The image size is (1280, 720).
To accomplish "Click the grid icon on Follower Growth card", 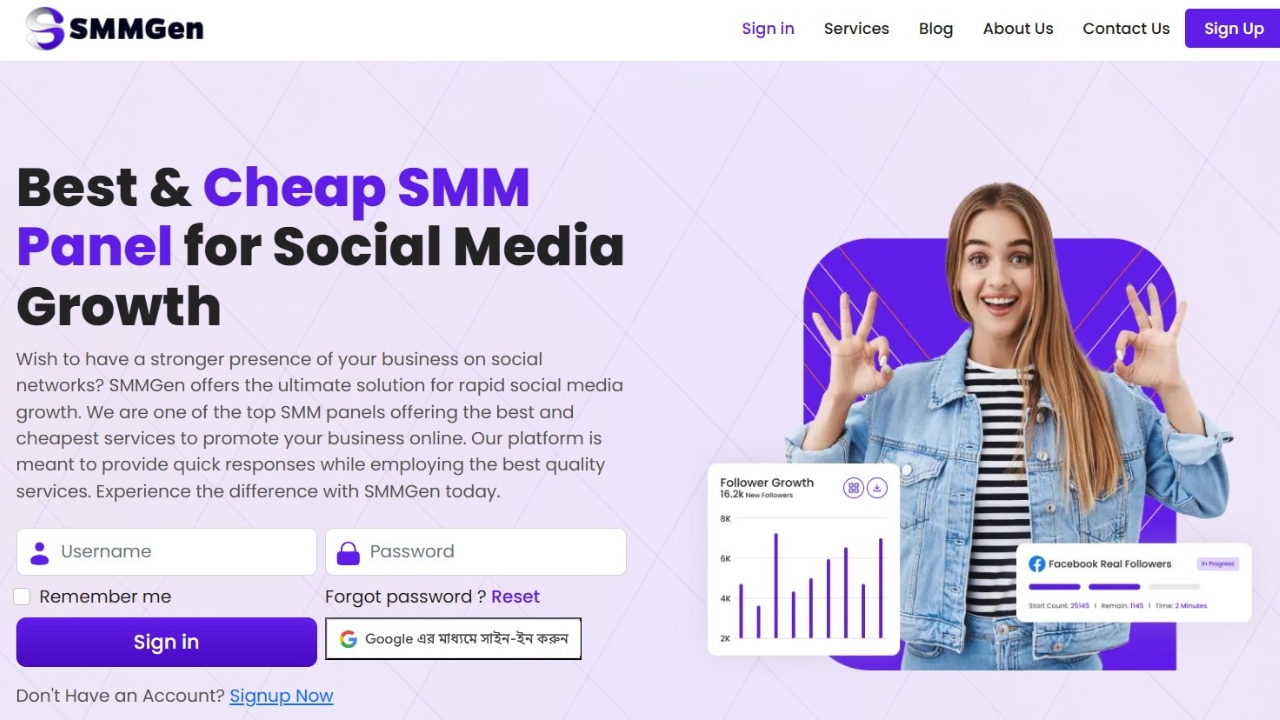I will tap(853, 488).
